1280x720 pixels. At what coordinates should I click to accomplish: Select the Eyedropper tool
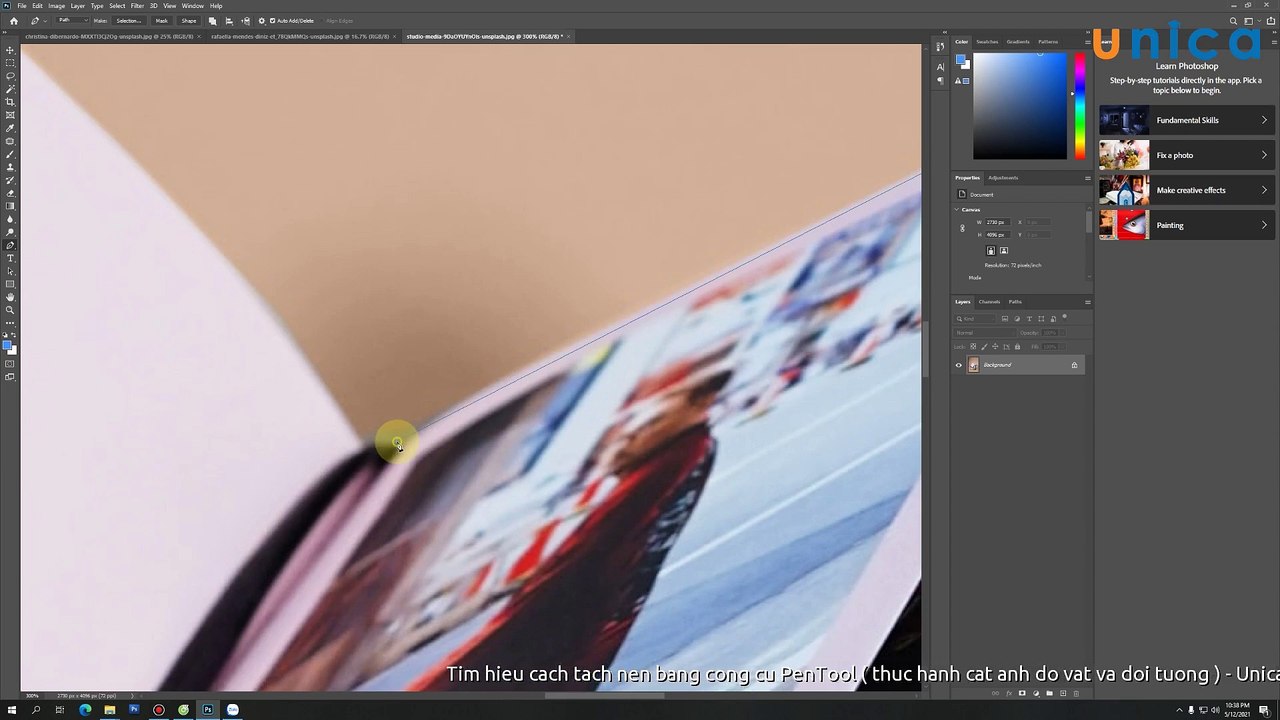[10, 128]
